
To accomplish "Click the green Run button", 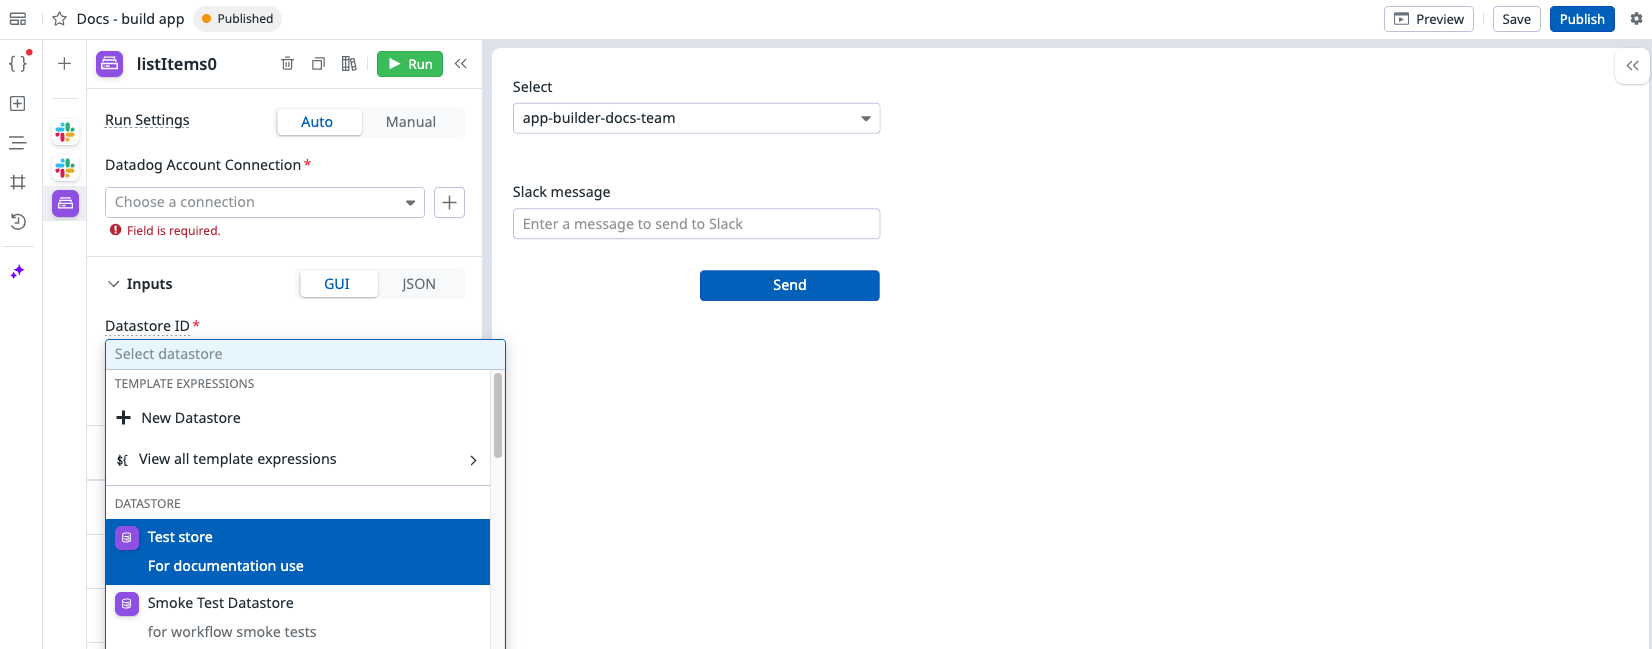I will [x=410, y=64].
